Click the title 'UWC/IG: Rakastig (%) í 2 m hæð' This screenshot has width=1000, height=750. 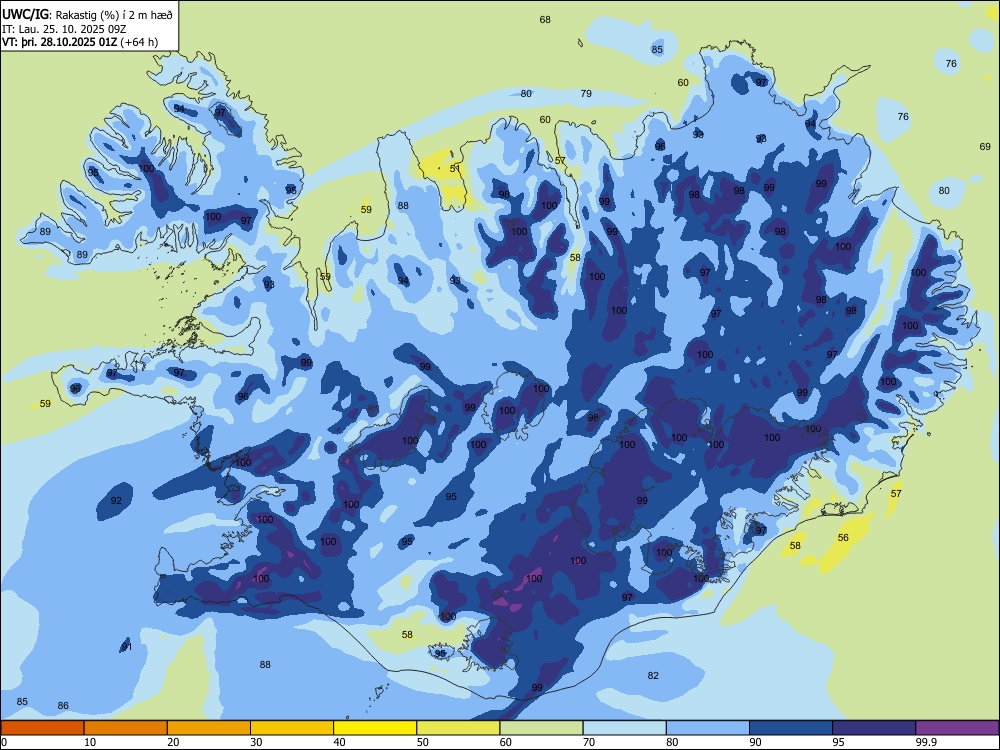pyautogui.click(x=87, y=15)
